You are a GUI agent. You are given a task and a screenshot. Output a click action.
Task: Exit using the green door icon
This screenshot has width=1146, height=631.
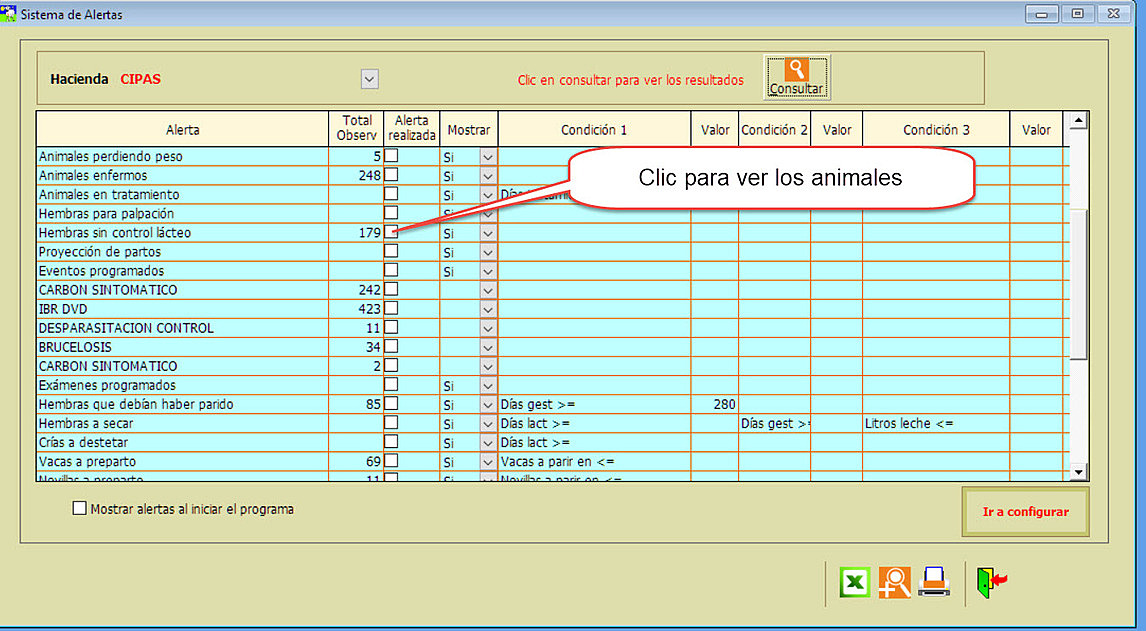989,583
